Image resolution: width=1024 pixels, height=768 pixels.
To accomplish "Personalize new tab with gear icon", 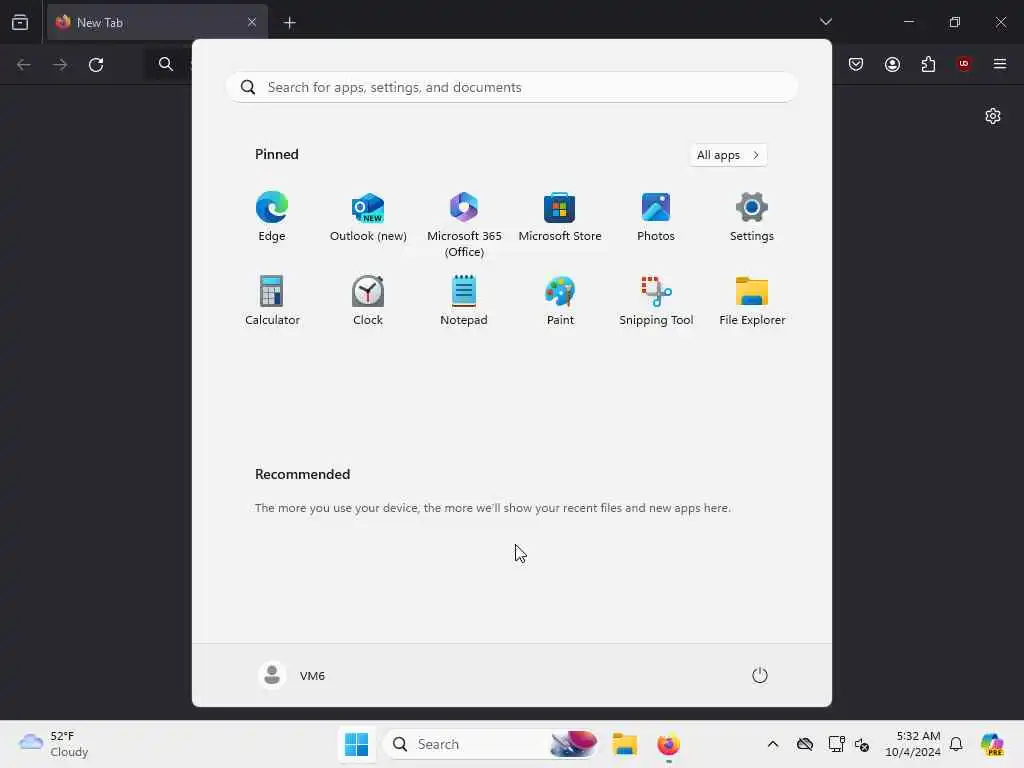I will (993, 116).
